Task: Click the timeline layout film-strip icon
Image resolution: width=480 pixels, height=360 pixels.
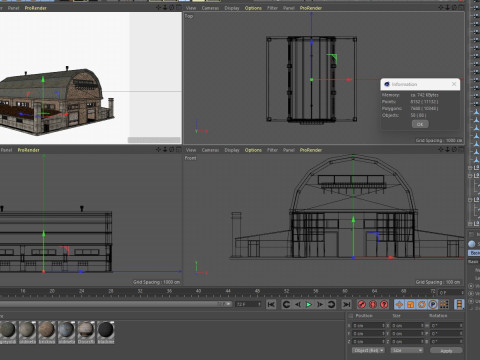Action: [459, 304]
